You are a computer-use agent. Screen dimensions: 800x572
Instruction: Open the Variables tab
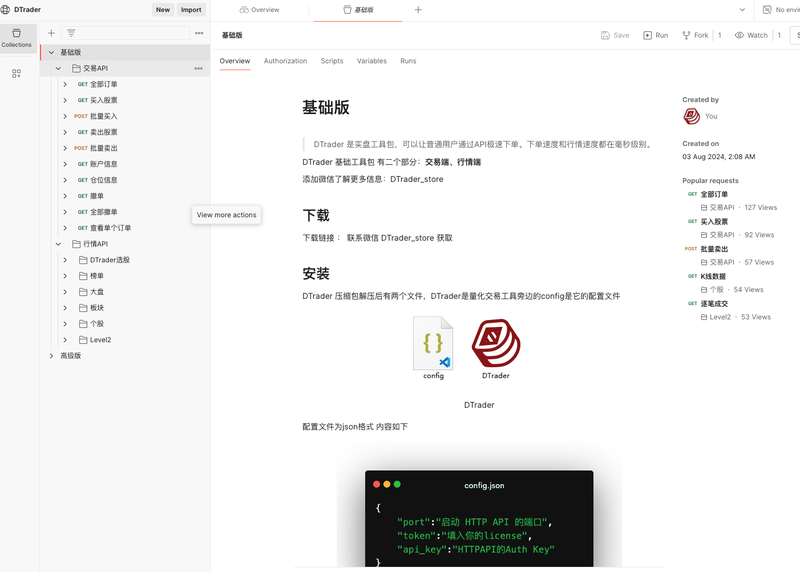(x=371, y=61)
